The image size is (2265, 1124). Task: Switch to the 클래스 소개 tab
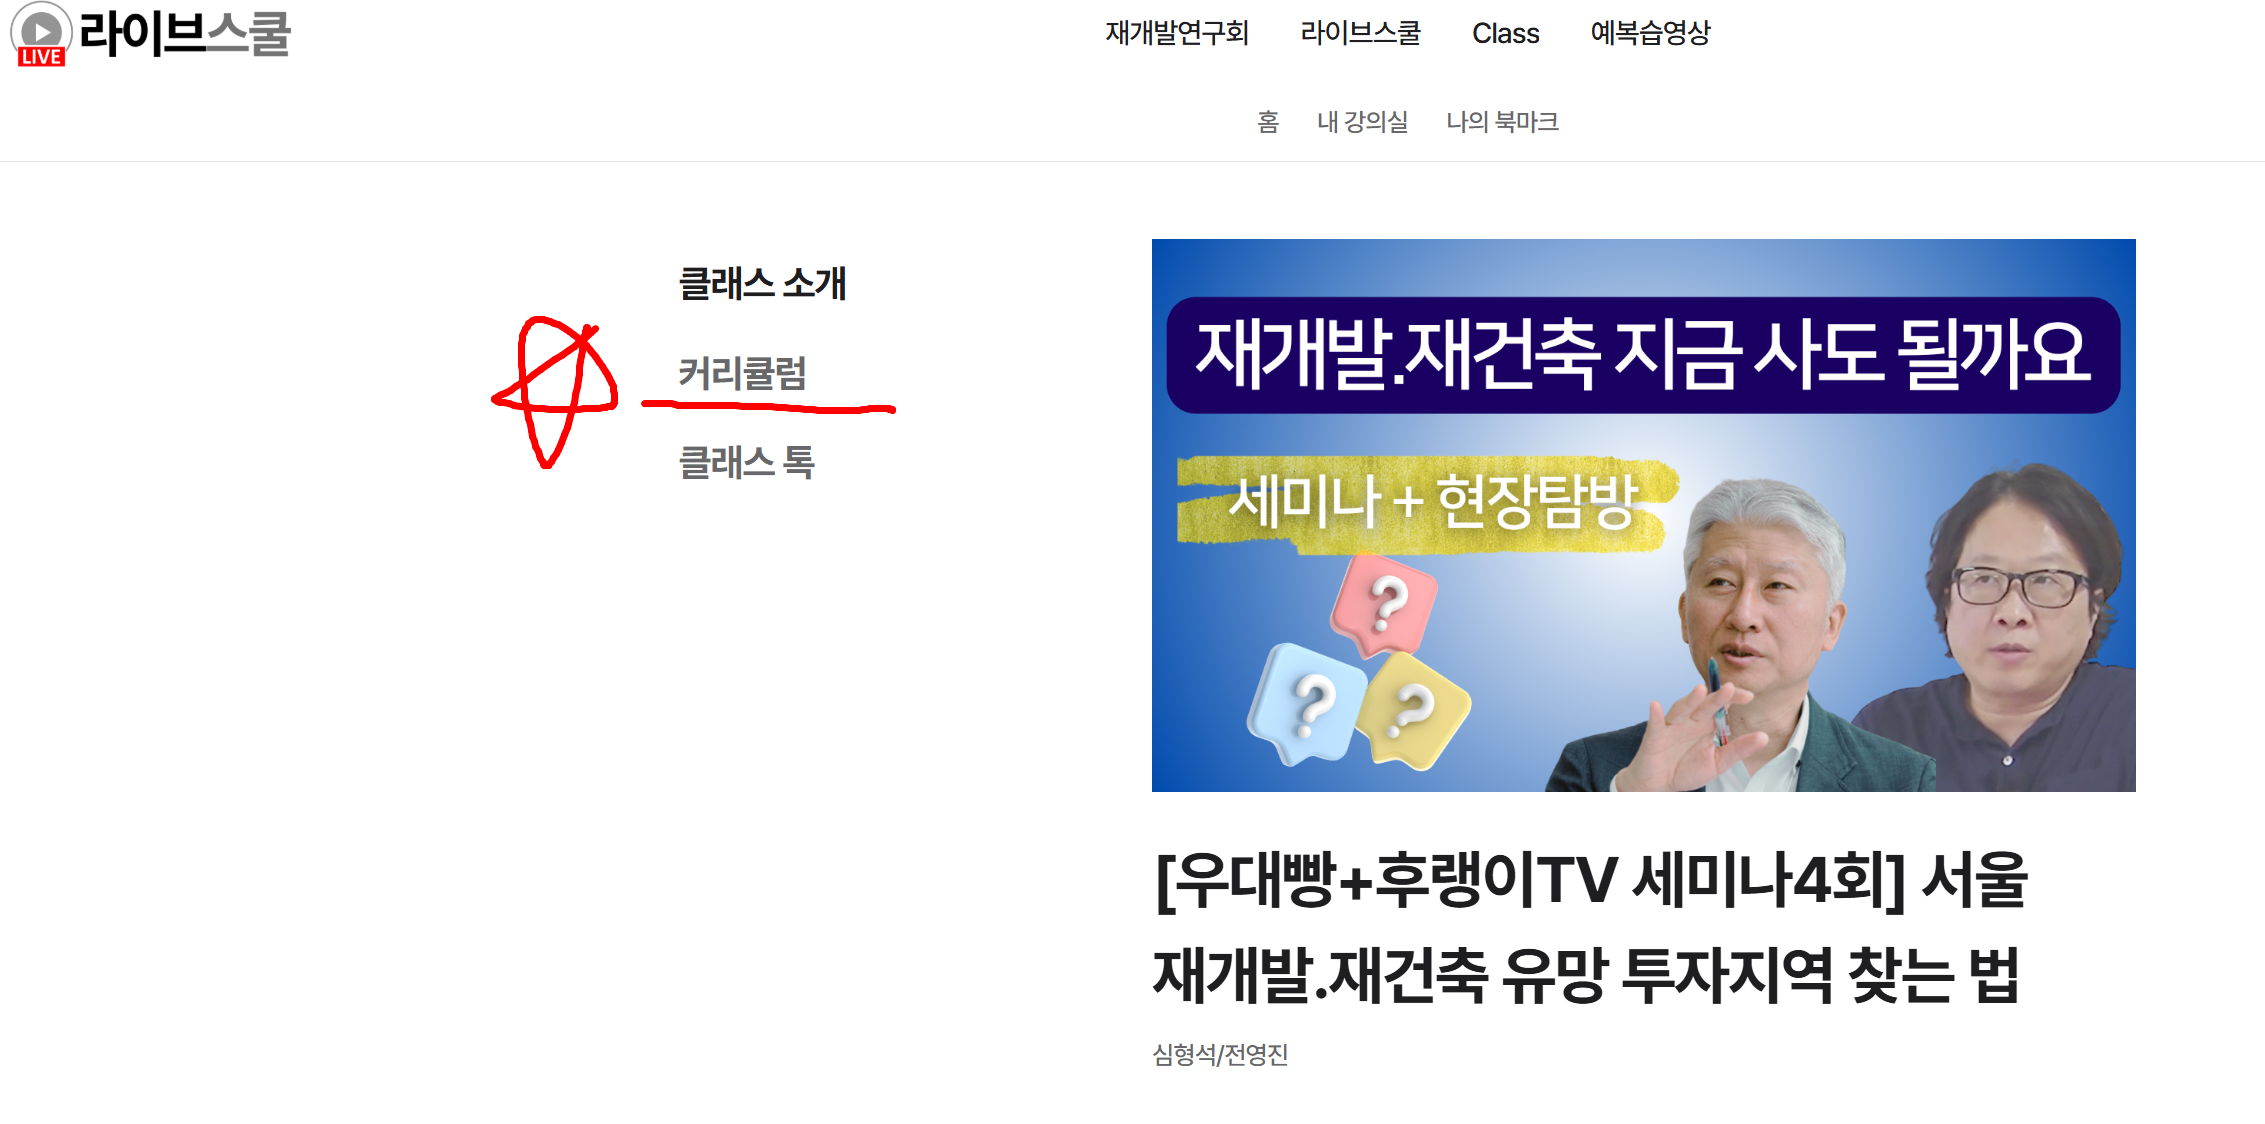click(762, 283)
